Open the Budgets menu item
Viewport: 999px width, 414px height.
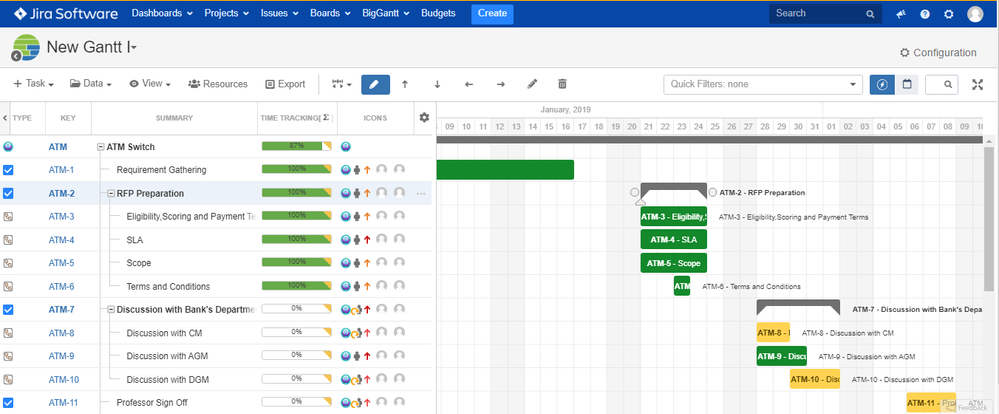438,13
